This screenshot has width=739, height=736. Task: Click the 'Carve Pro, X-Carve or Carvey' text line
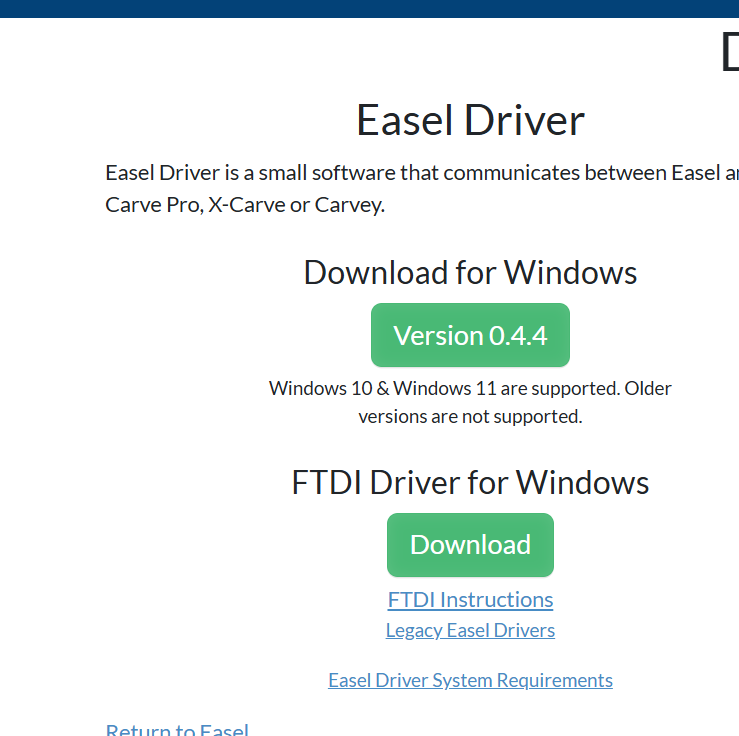pyautogui.click(x=244, y=205)
